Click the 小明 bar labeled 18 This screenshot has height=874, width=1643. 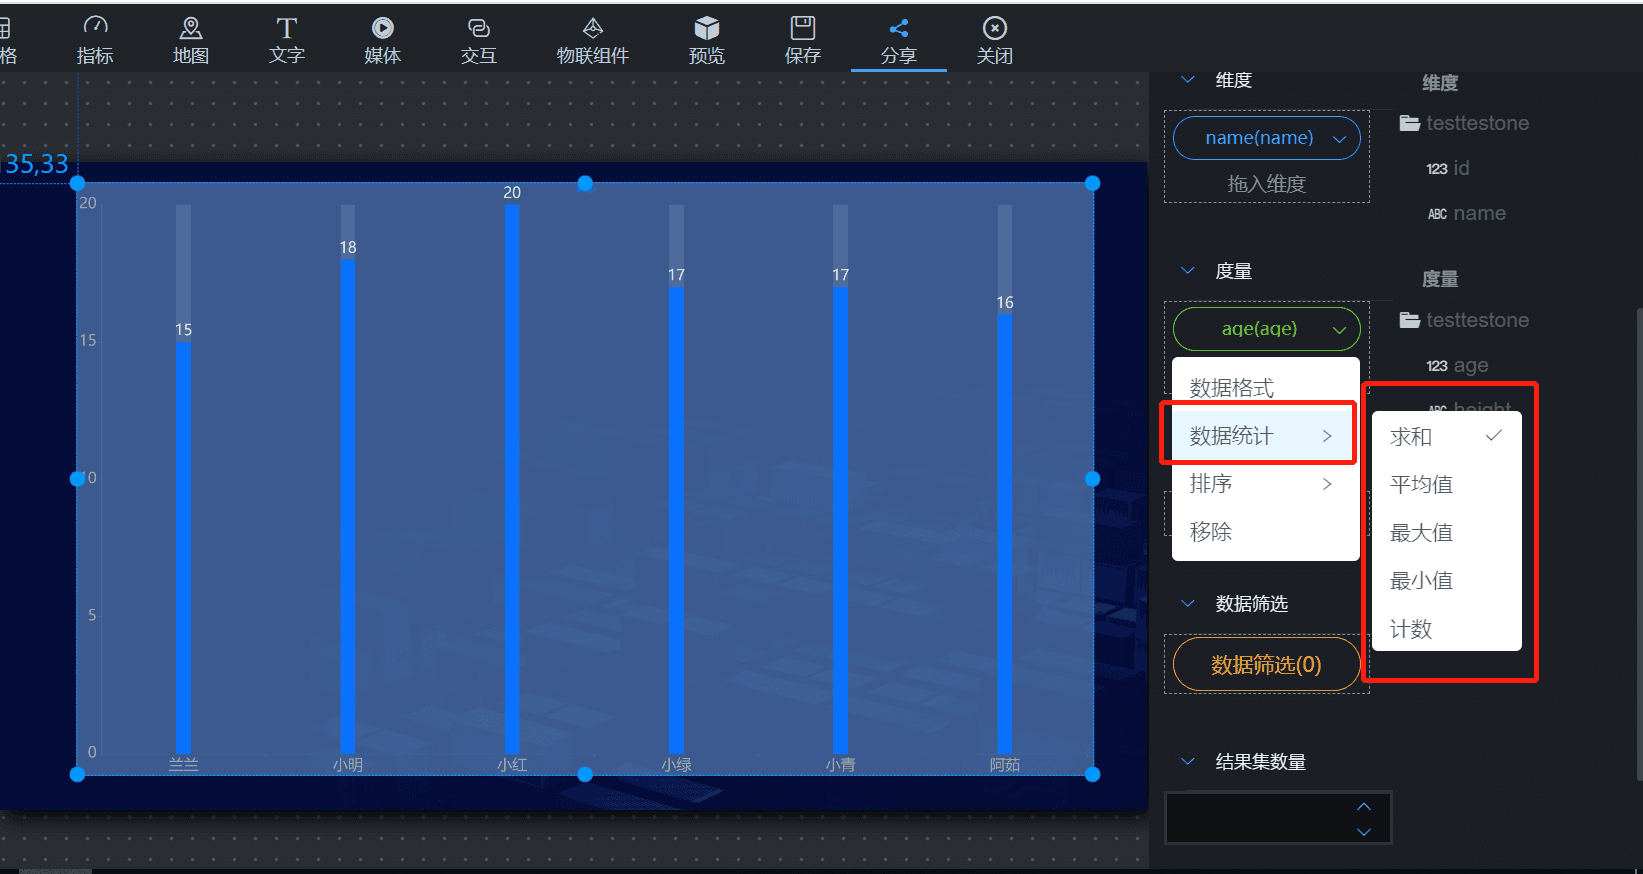point(348,506)
